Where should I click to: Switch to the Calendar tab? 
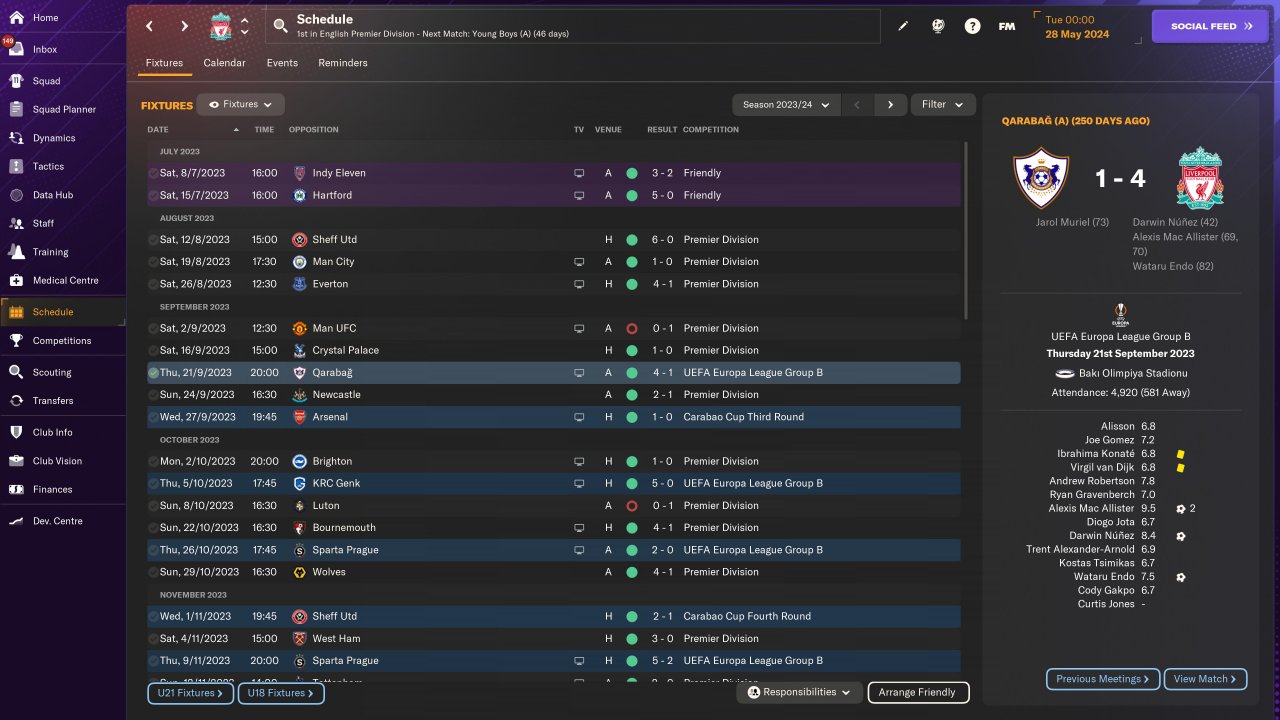(x=224, y=63)
